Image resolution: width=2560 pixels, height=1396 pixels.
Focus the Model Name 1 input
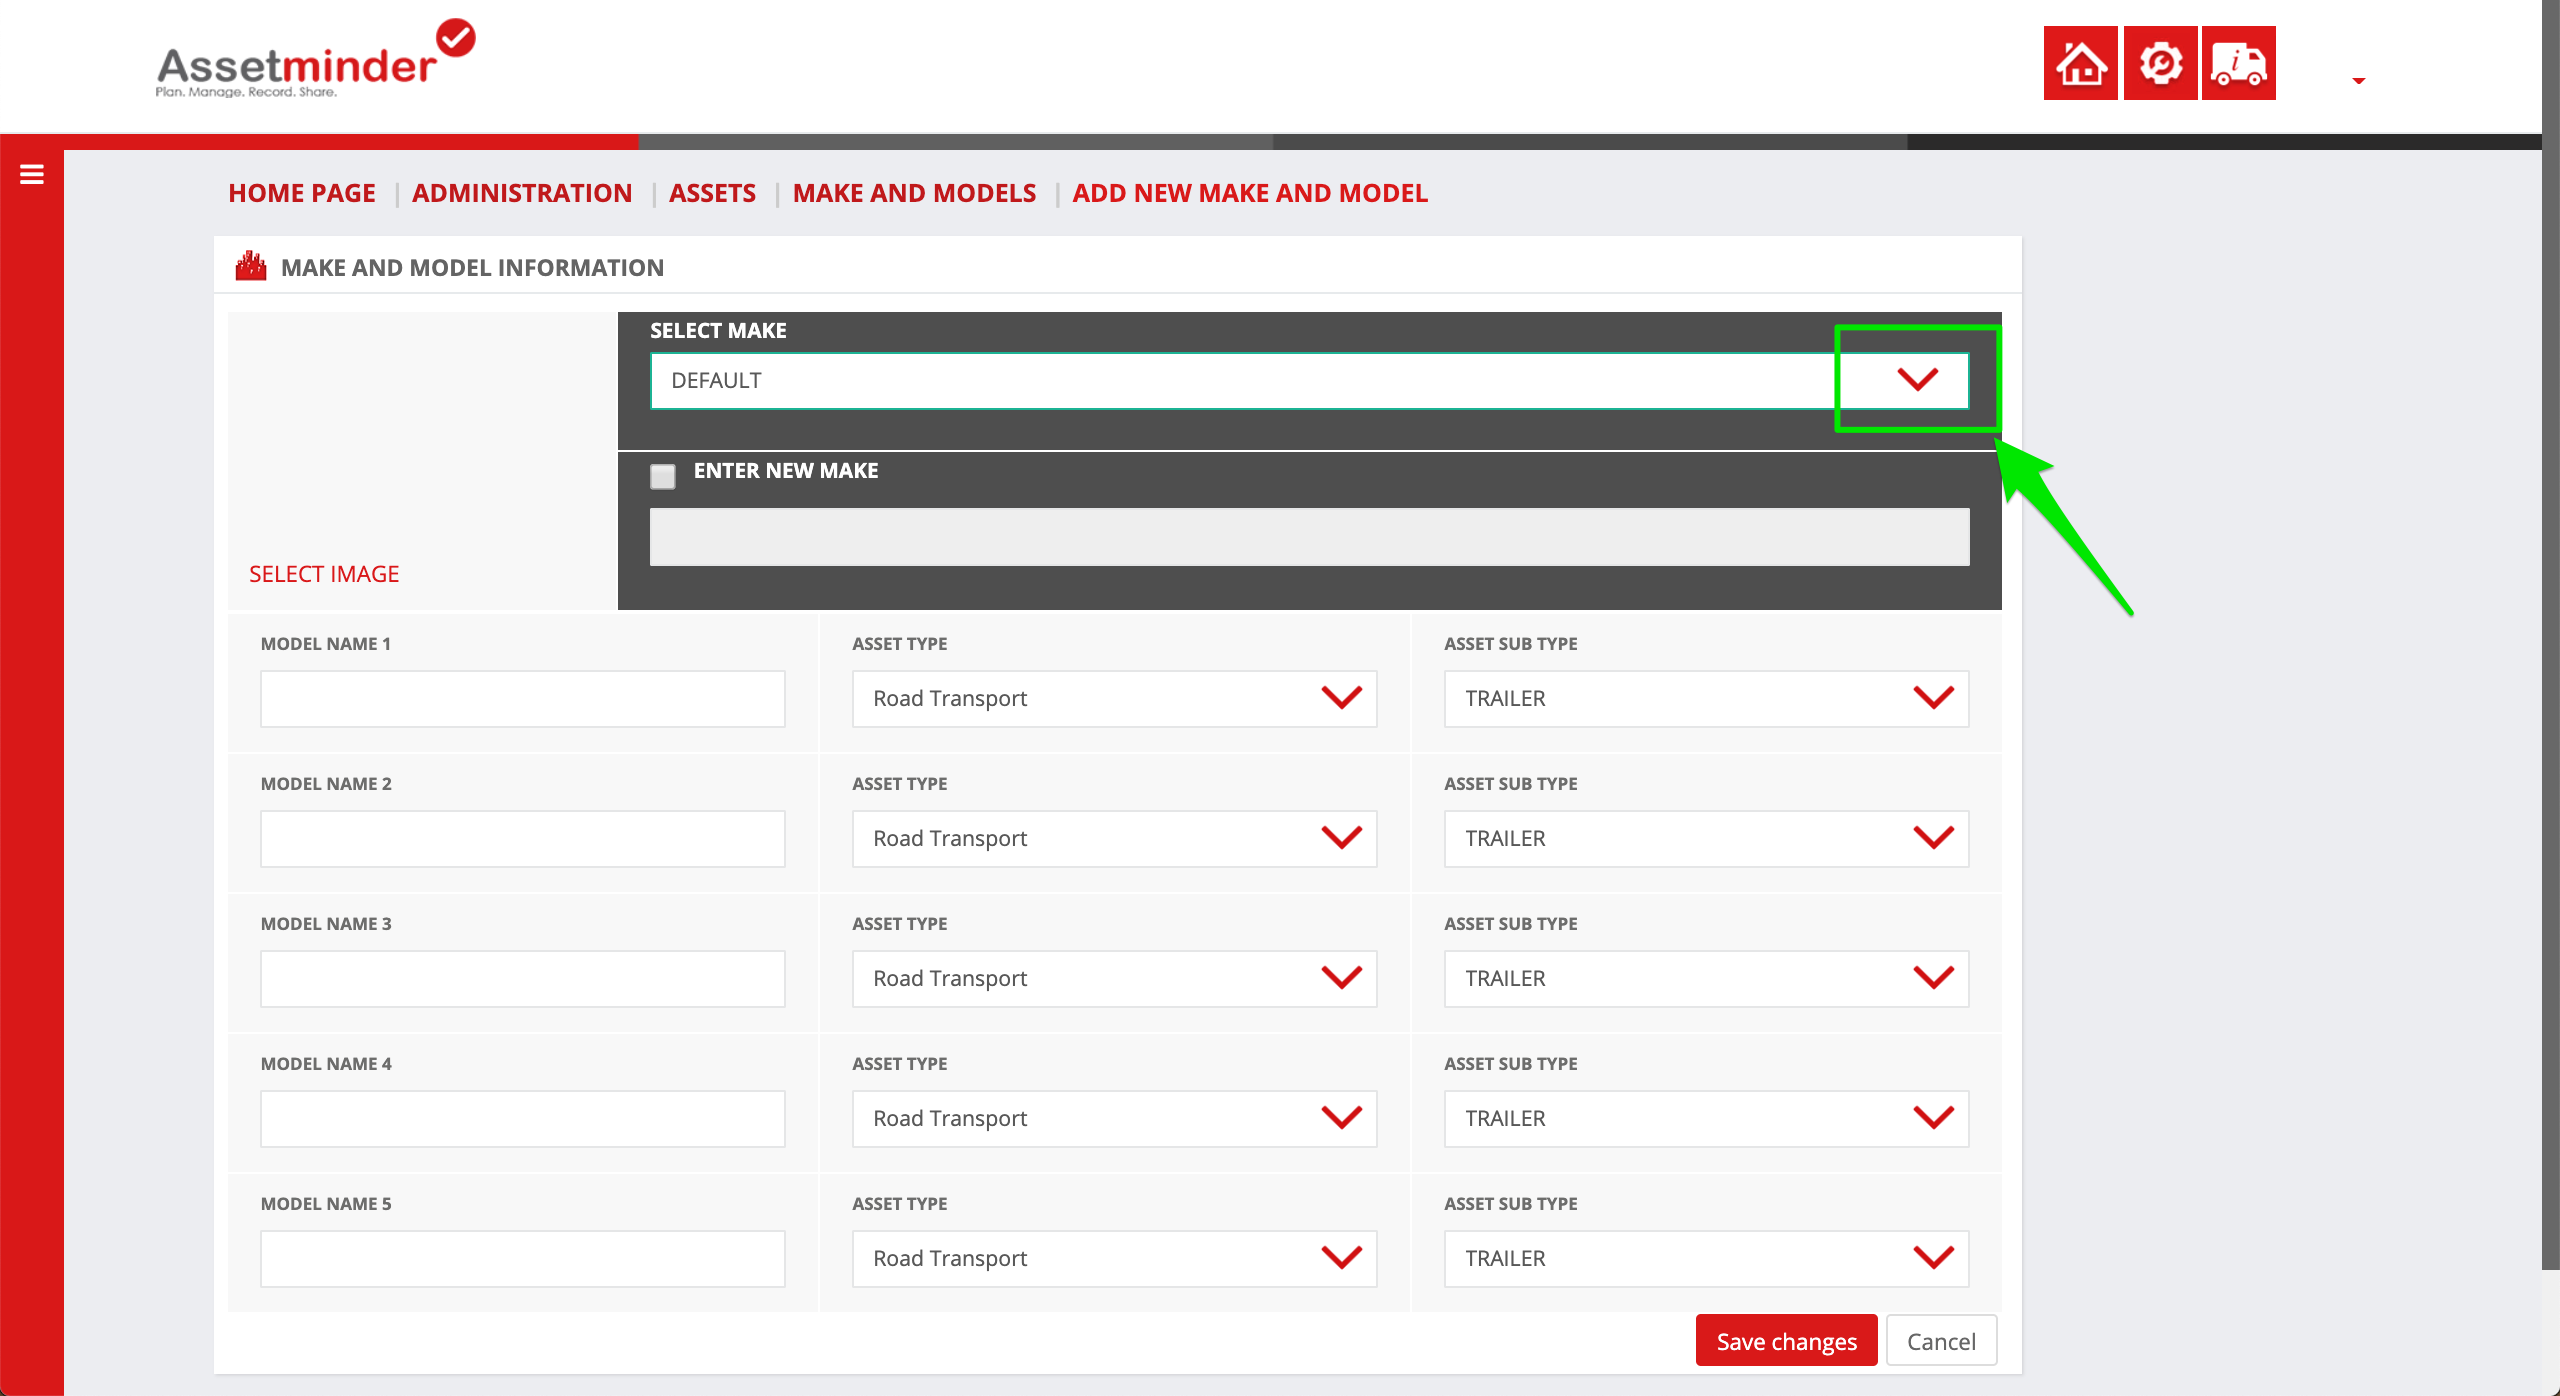522,698
